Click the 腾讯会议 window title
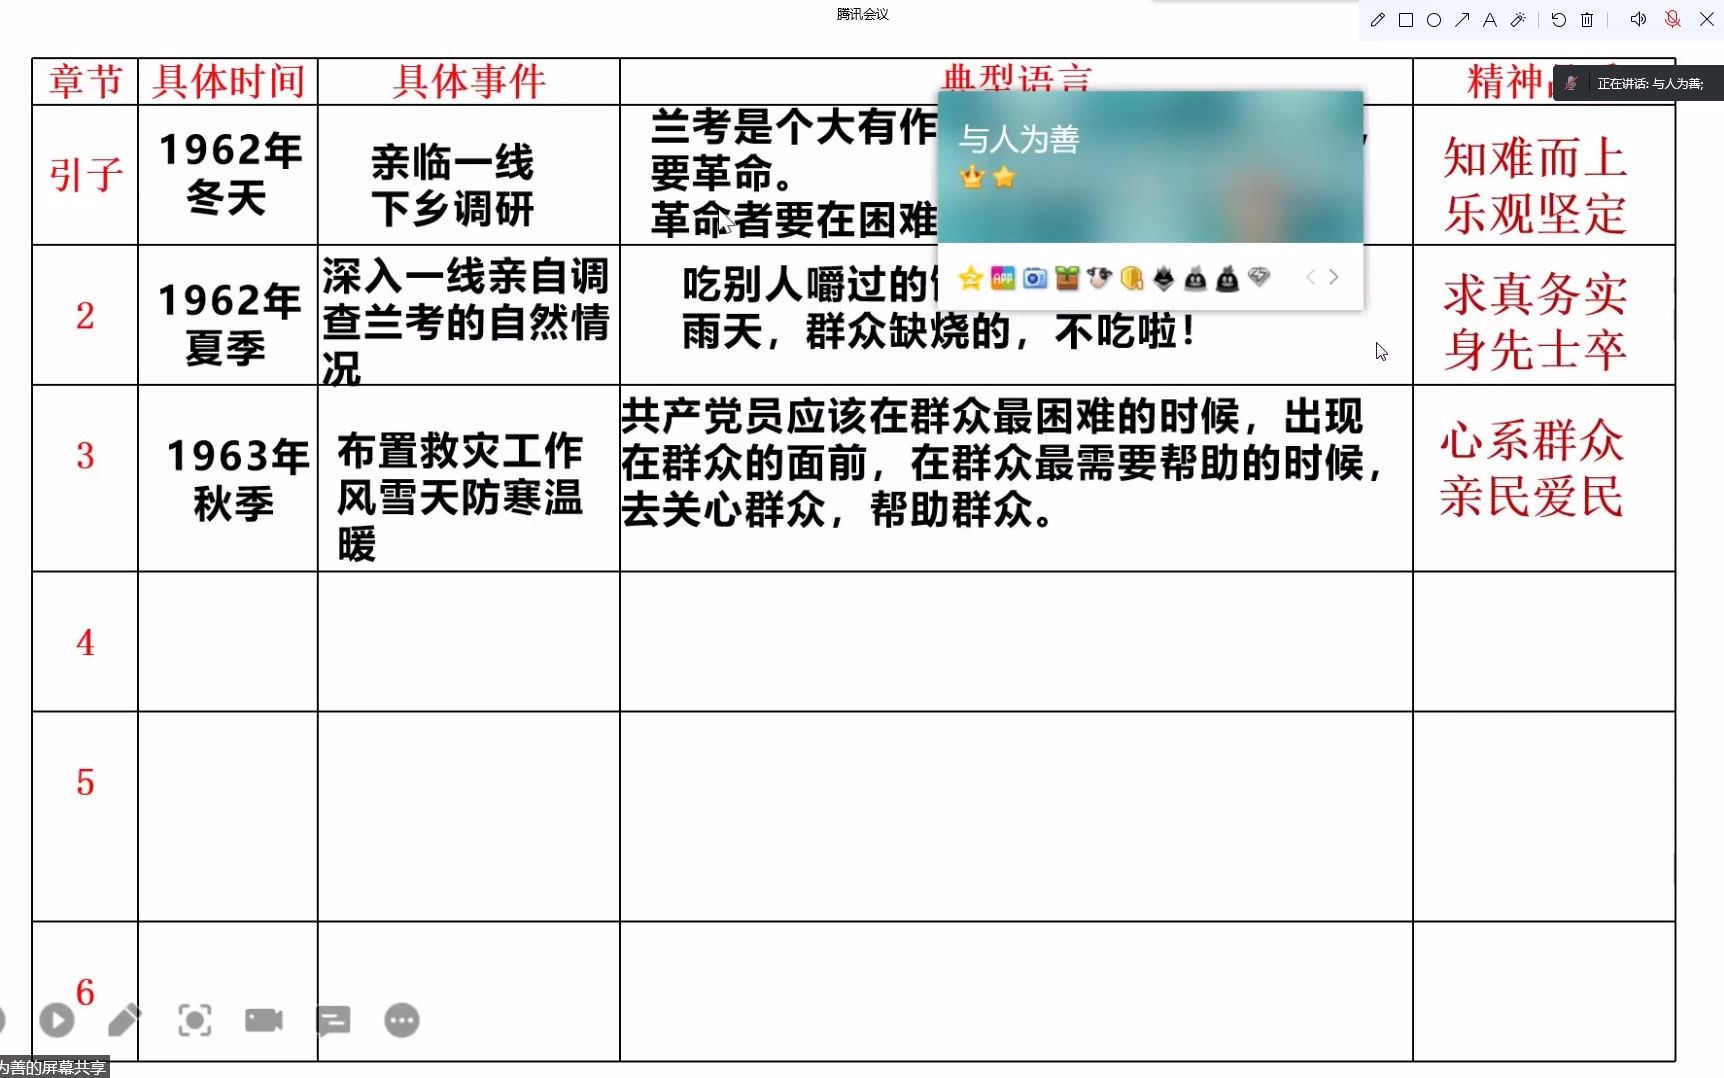This screenshot has width=1724, height=1078. 862,14
